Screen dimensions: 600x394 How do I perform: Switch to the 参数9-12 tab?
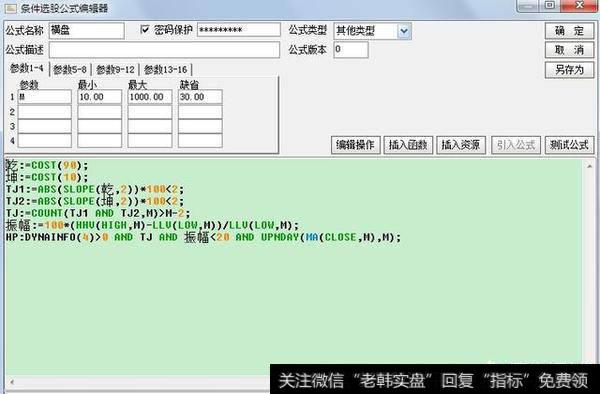click(x=116, y=70)
